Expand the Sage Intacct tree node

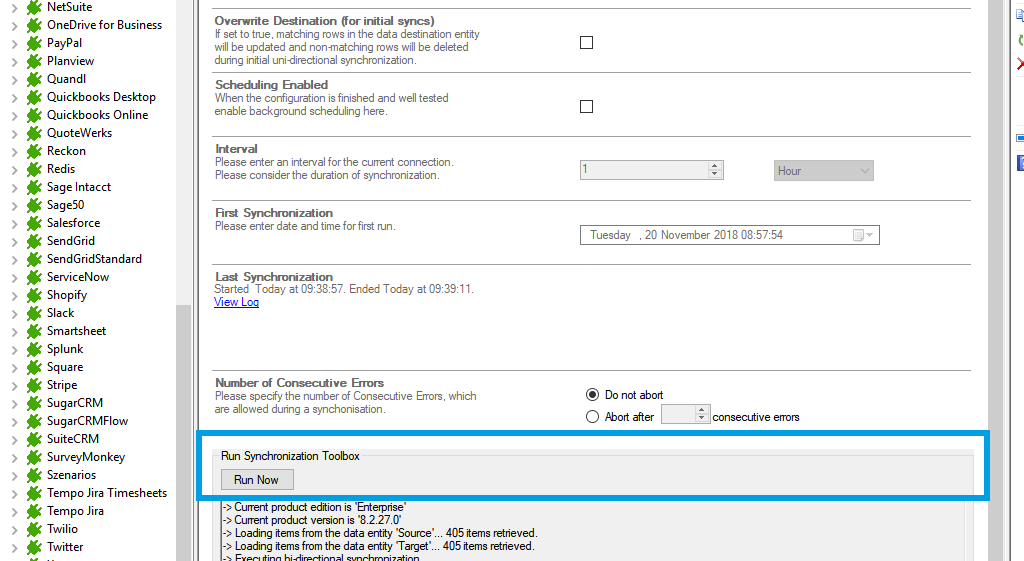[14, 187]
